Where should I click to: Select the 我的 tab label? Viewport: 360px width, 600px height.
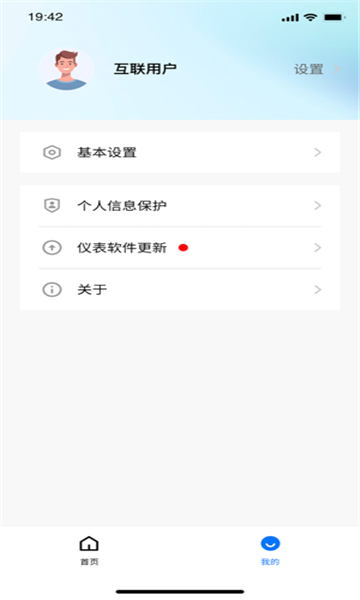(x=270, y=562)
